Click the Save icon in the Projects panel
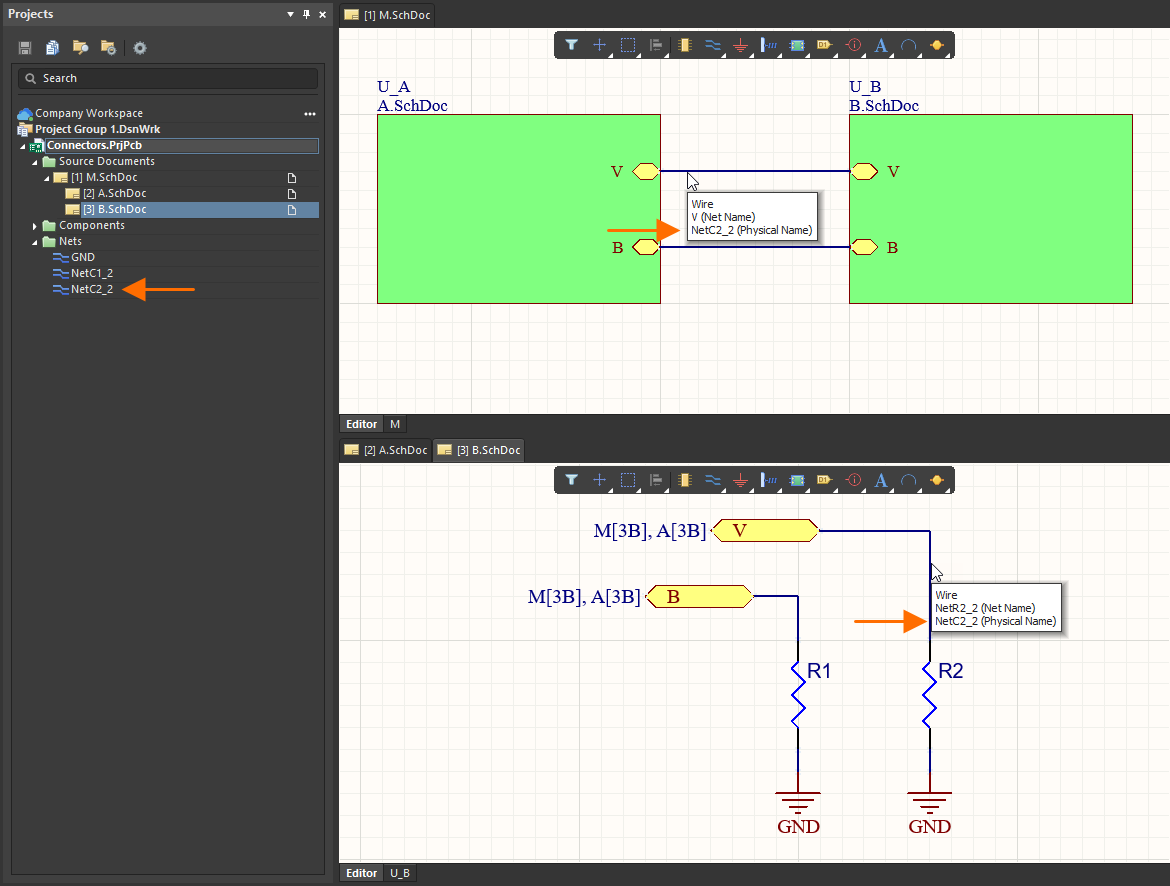The width and height of the screenshot is (1170, 886). tap(25, 48)
